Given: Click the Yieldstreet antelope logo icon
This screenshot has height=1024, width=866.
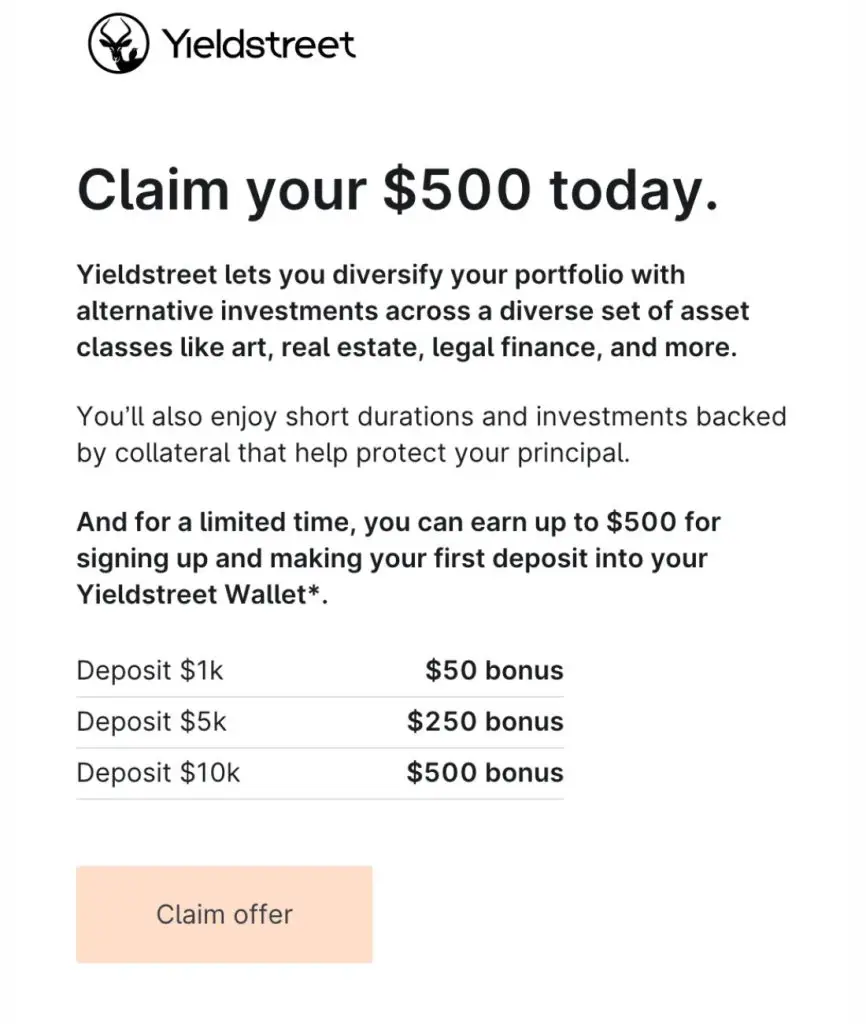Looking at the screenshot, I should (118, 44).
